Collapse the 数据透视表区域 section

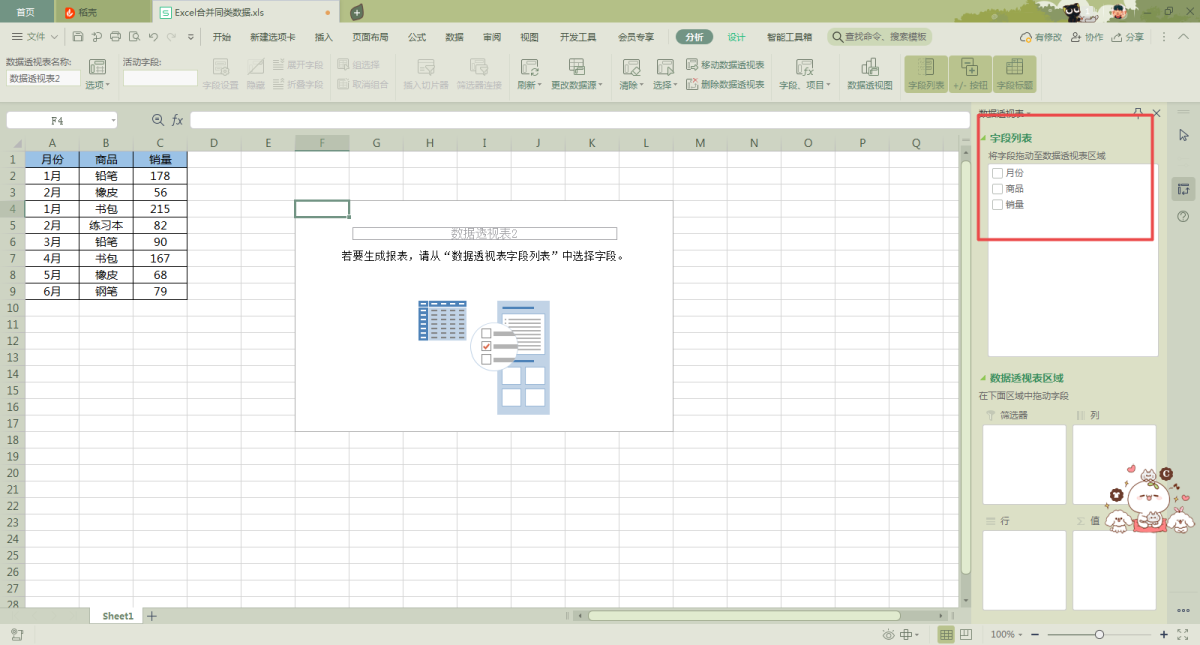pos(983,379)
